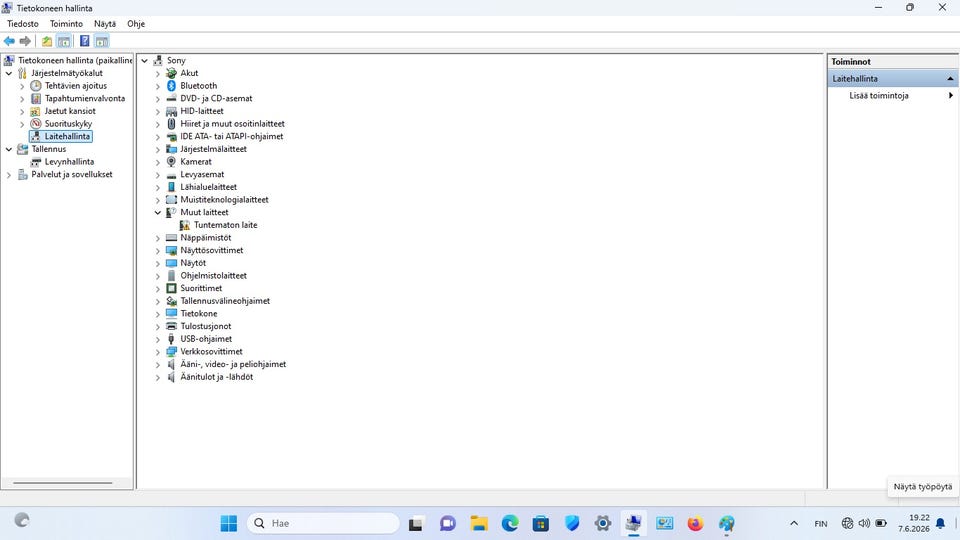Select Muistiteknologialaitteet category
Image resolution: width=960 pixels, height=540 pixels.
pyautogui.click(x=224, y=200)
